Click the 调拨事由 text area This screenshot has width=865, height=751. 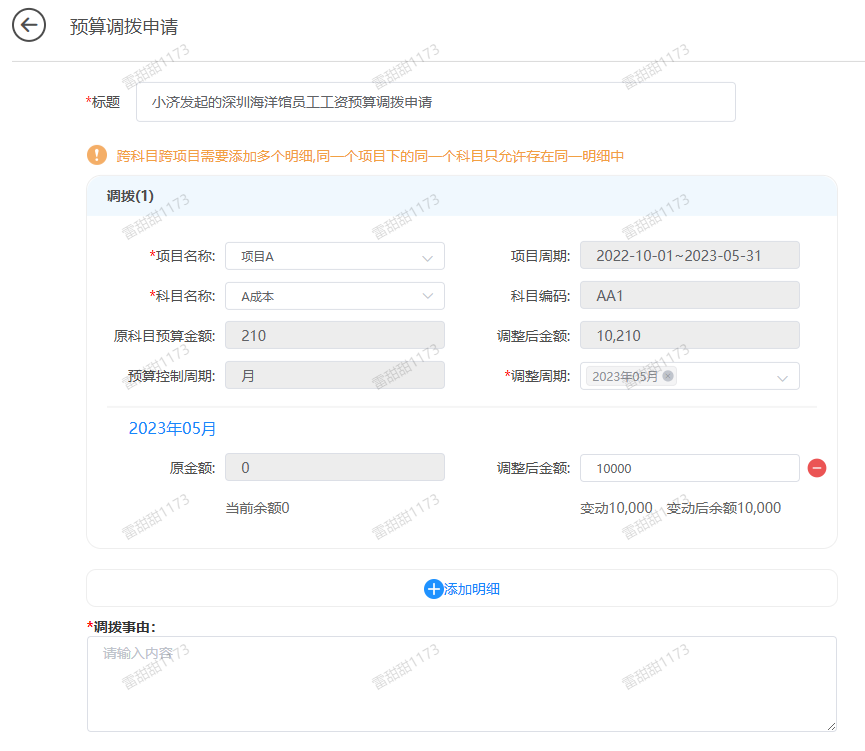coord(462,684)
